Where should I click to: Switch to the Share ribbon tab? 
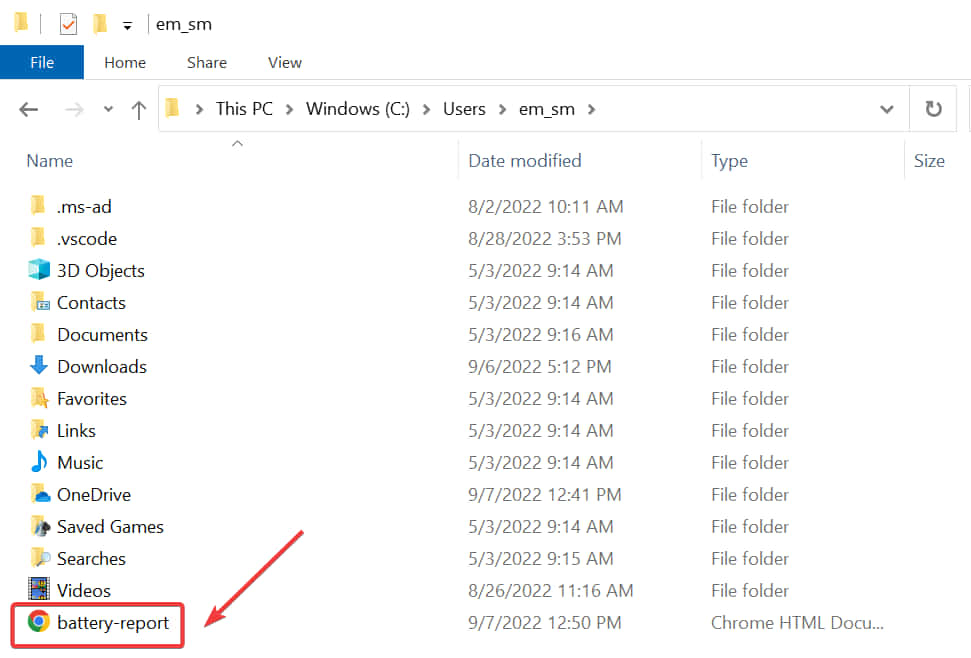click(207, 63)
